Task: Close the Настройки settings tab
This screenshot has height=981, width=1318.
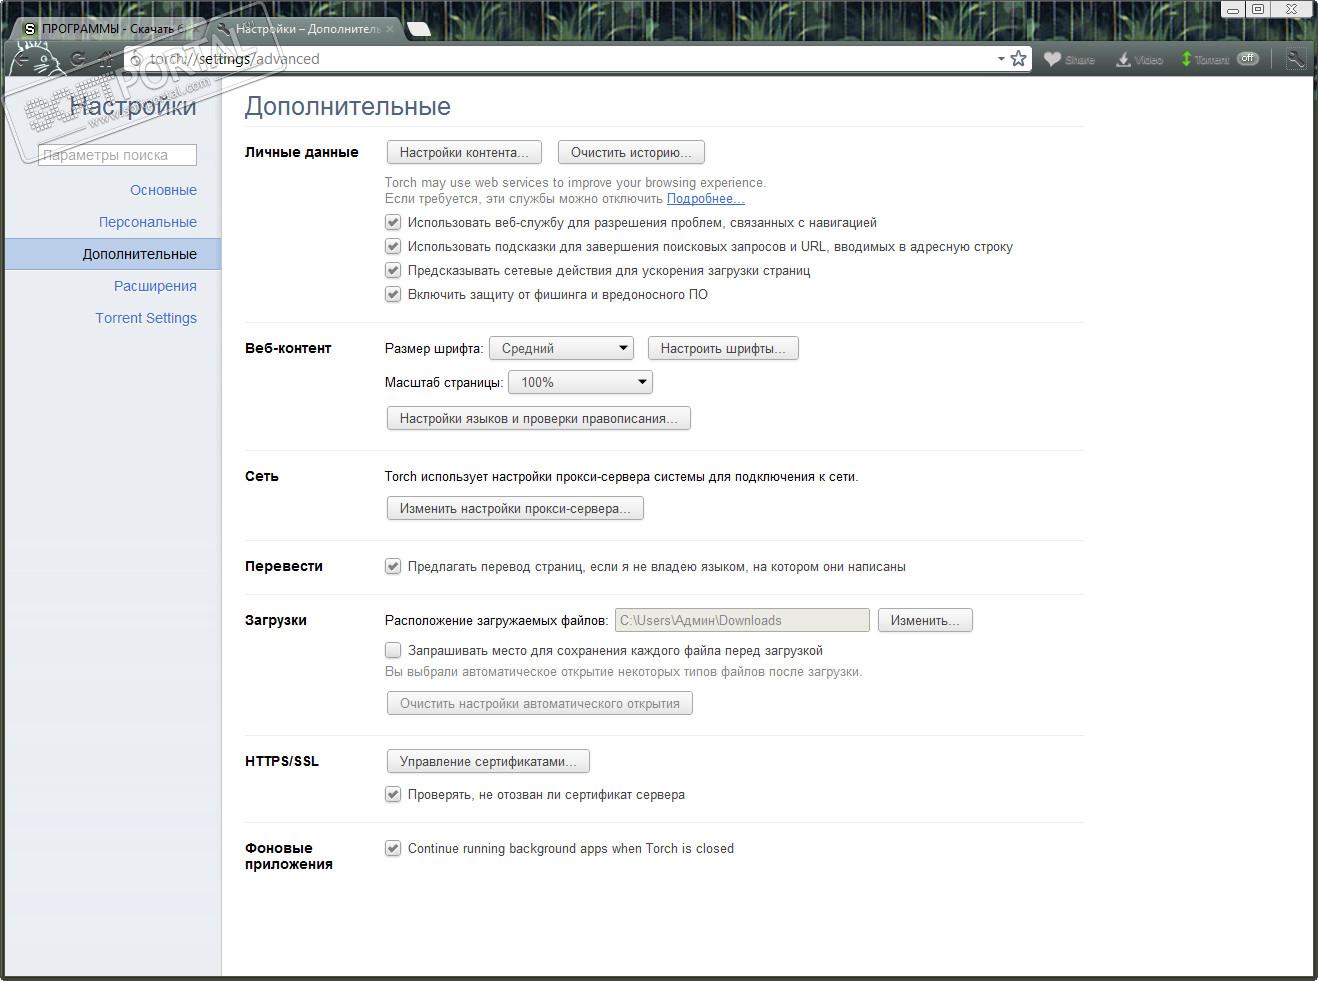Action: coord(392,29)
